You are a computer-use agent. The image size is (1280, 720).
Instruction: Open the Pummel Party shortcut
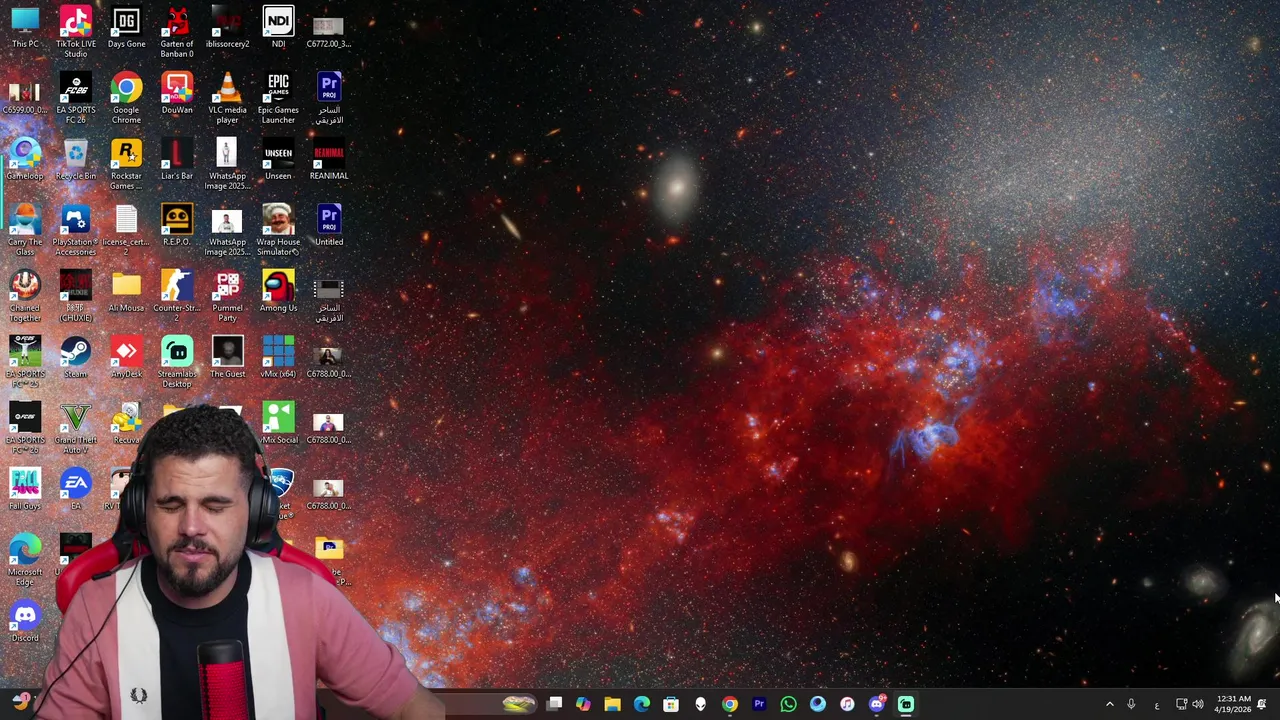(228, 296)
